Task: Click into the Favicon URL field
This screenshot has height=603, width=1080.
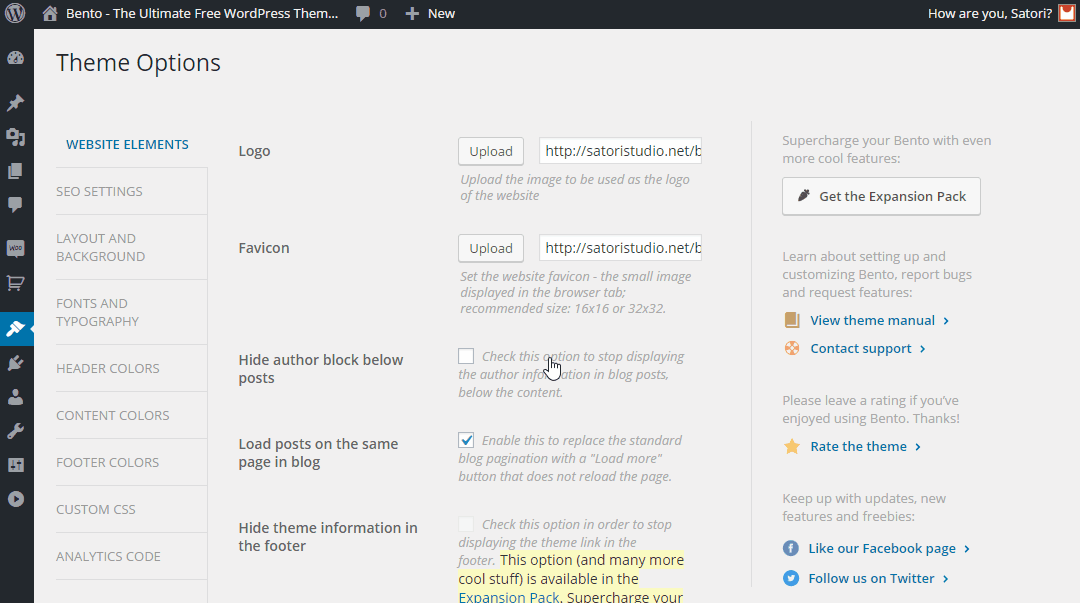Action: pos(620,248)
